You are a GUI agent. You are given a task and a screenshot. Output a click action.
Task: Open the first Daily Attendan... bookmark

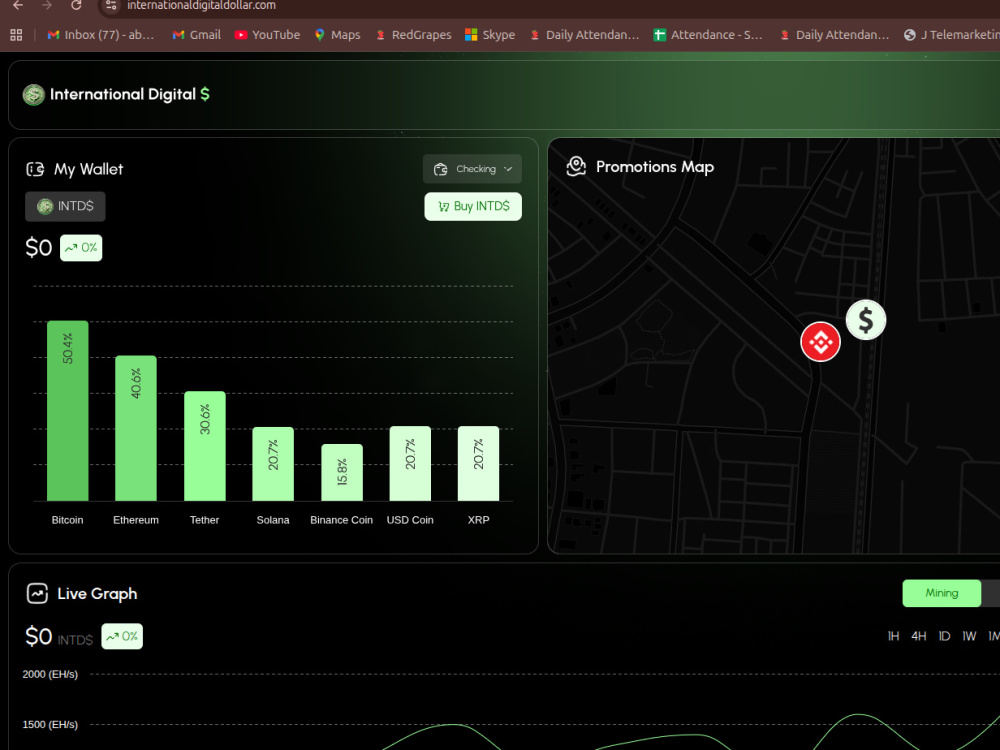pyautogui.click(x=584, y=35)
